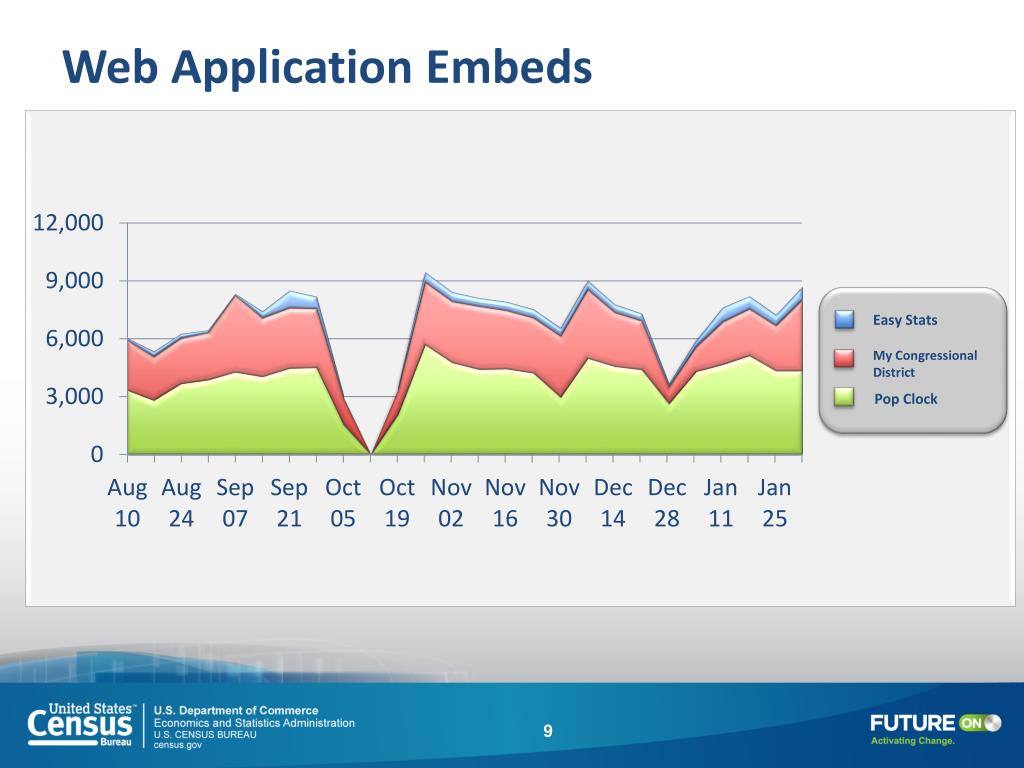
Task: Click the U.S. CENSUS BUREAU footer text
Action: click(x=205, y=735)
